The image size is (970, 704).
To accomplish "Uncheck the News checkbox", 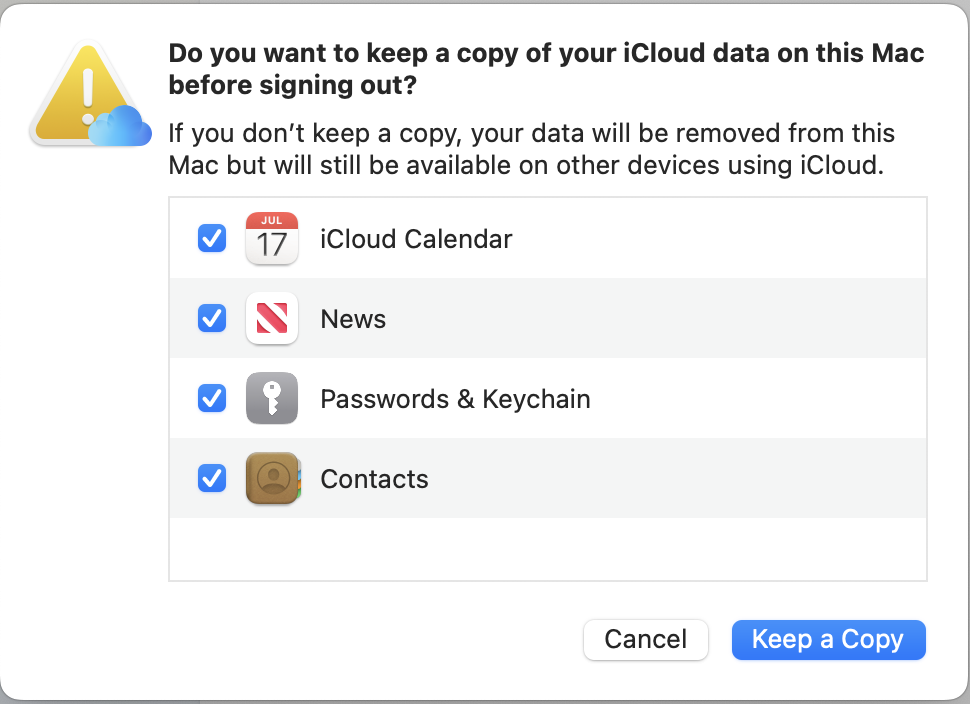I will pos(212,319).
